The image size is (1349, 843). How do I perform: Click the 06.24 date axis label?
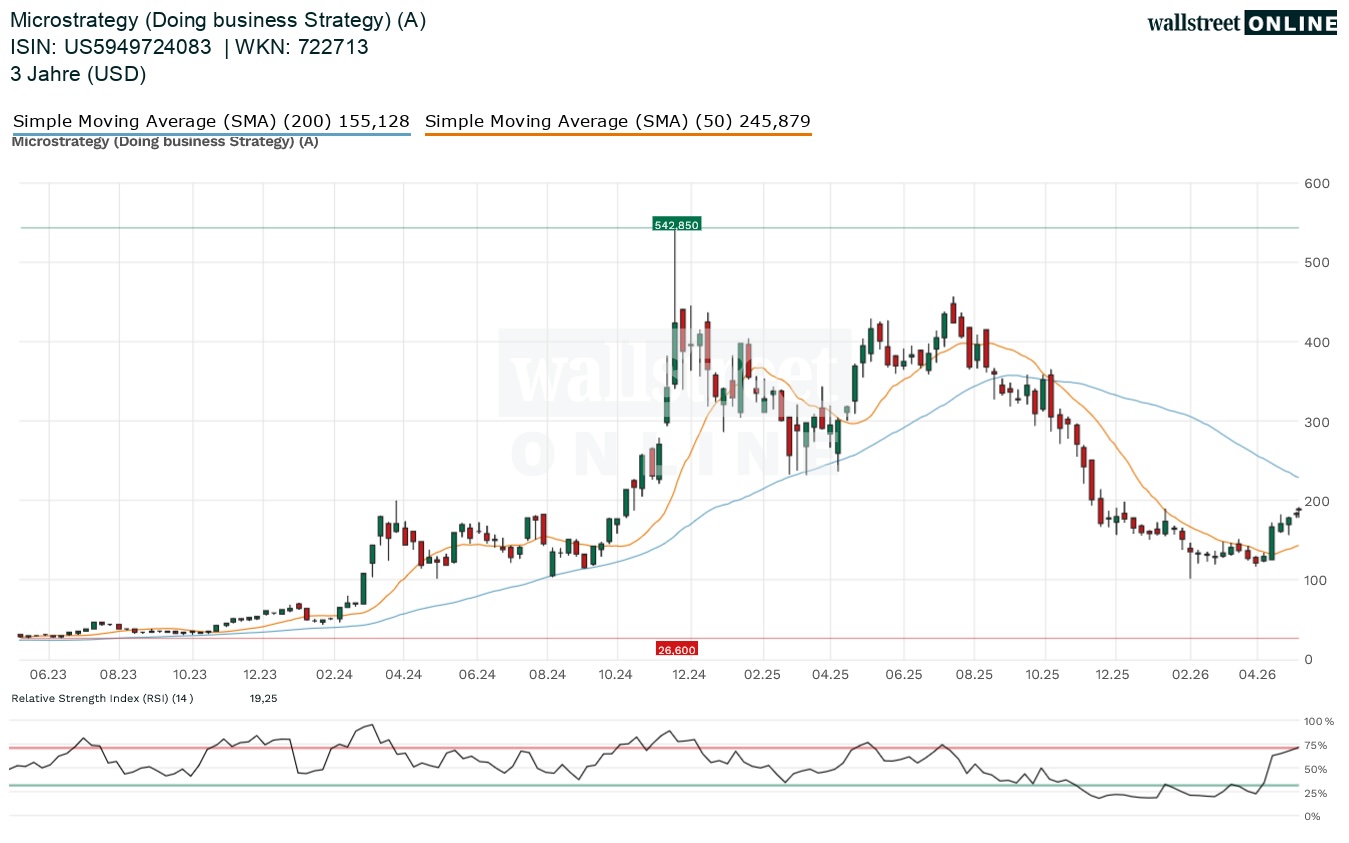(477, 675)
